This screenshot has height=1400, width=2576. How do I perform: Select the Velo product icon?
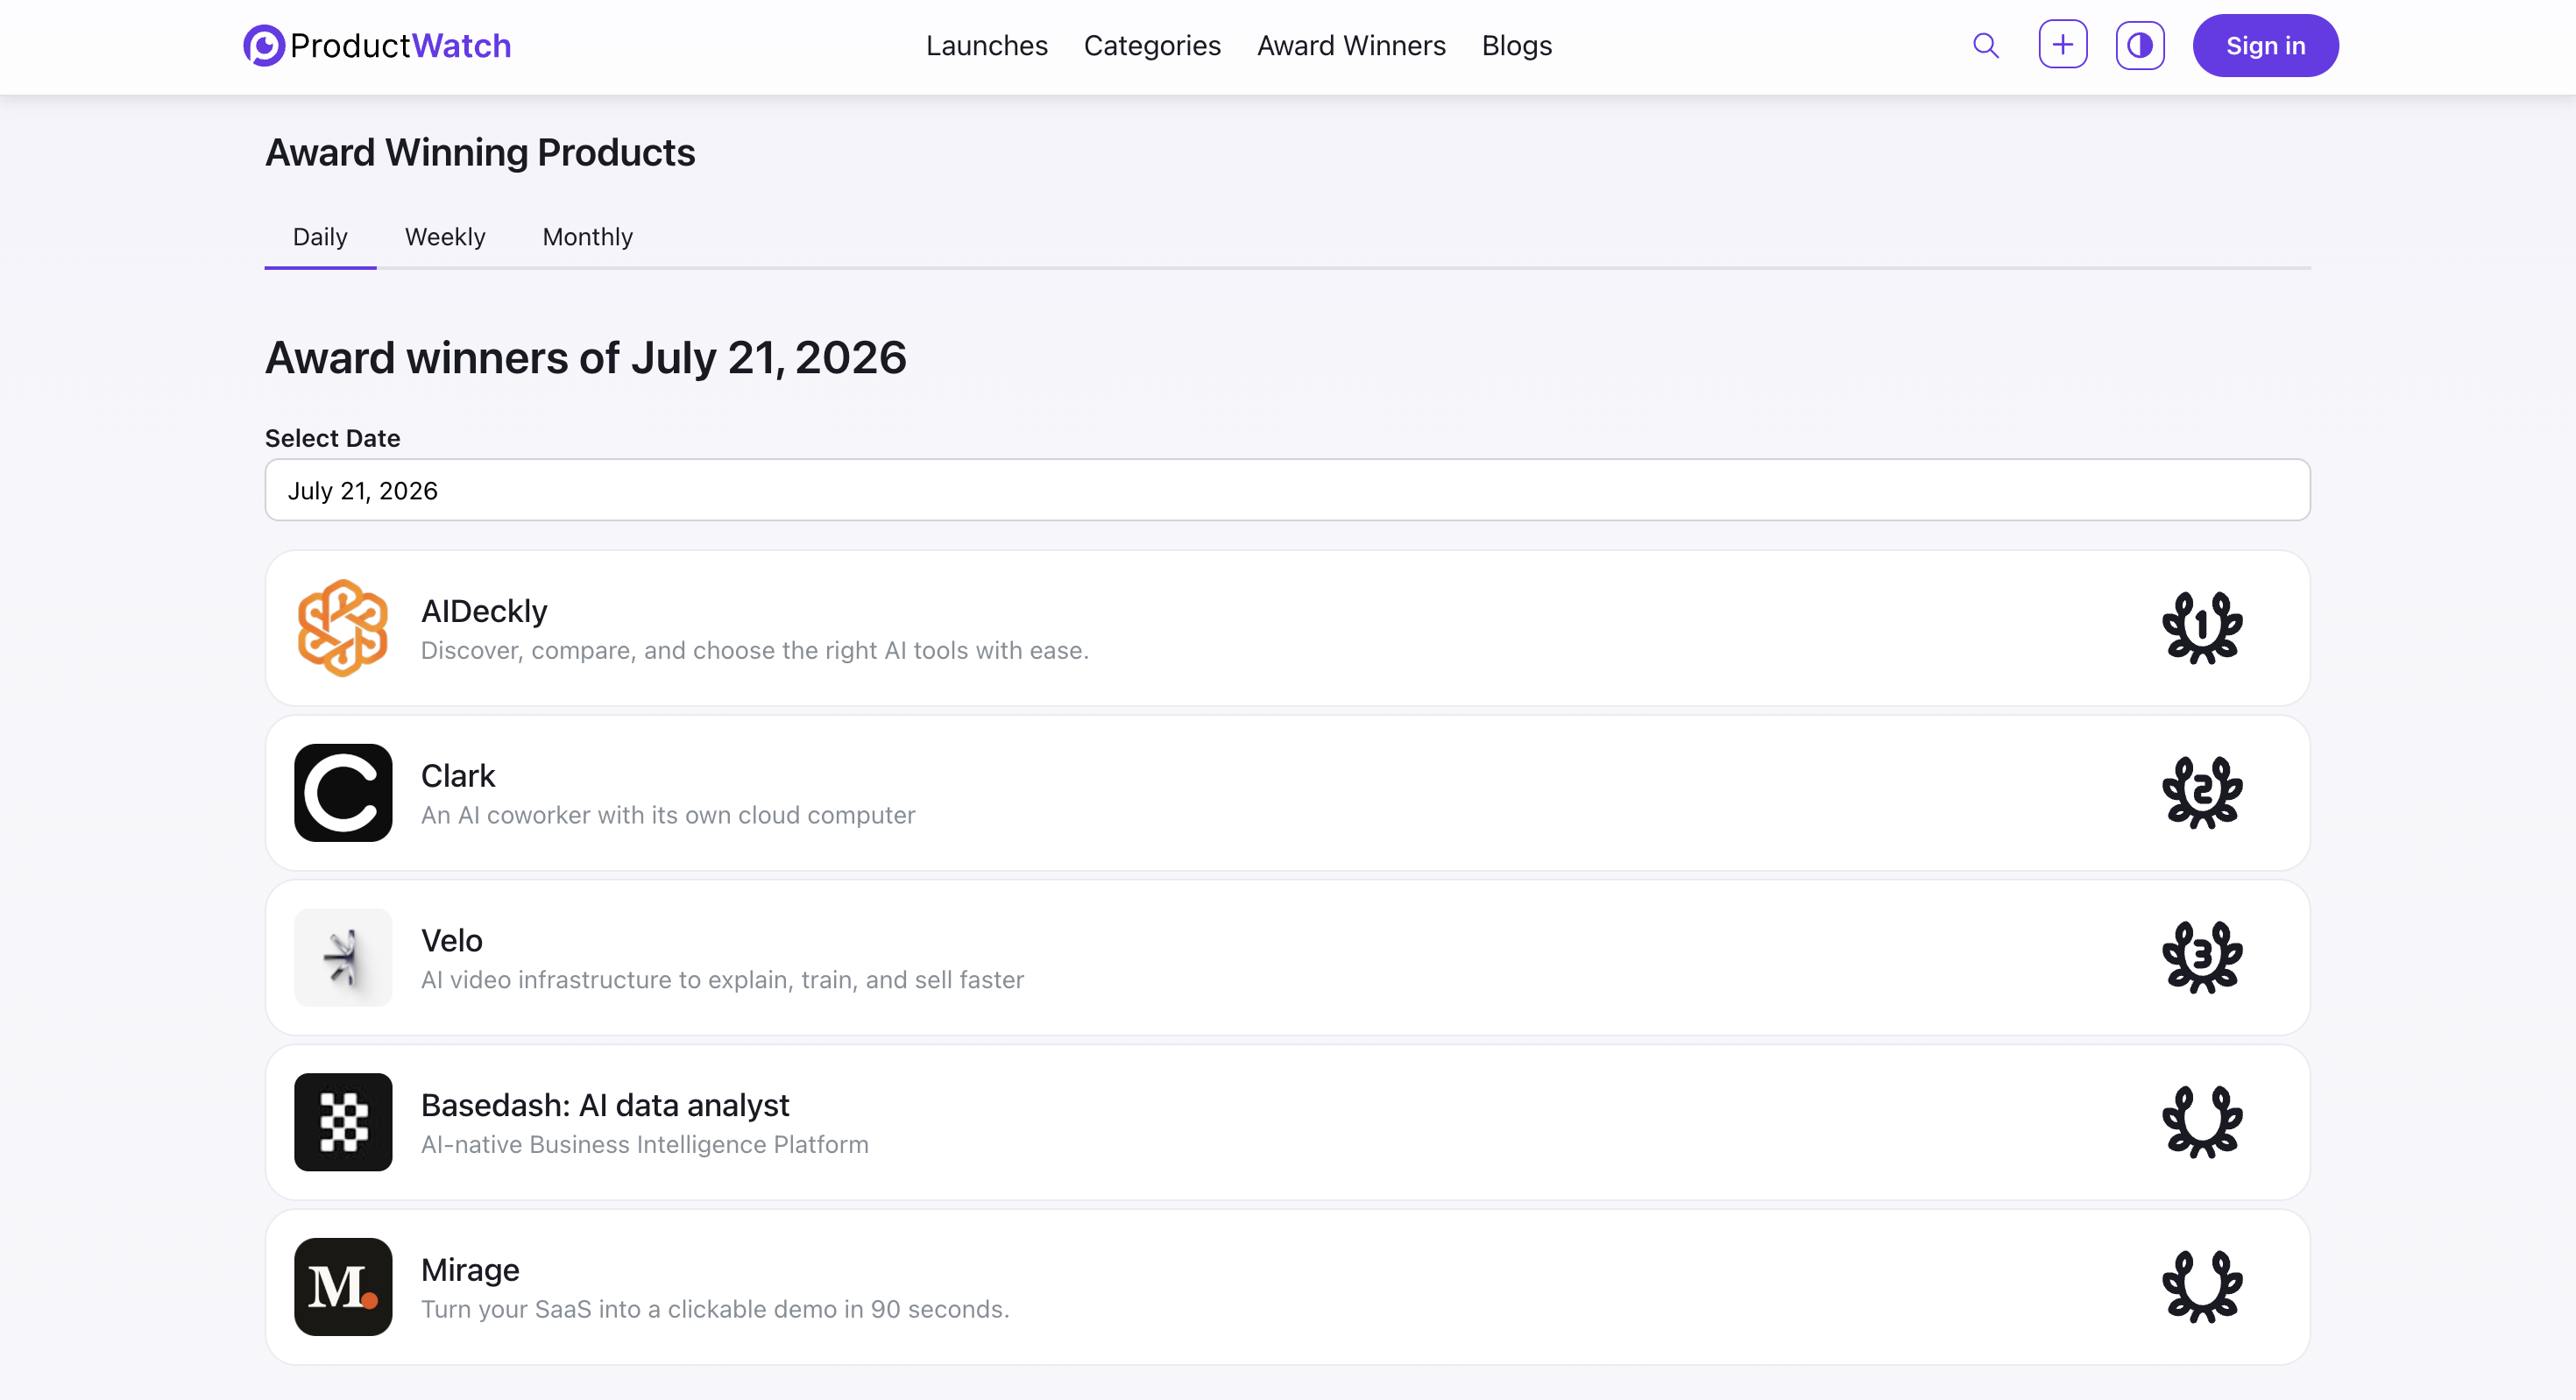click(x=343, y=957)
